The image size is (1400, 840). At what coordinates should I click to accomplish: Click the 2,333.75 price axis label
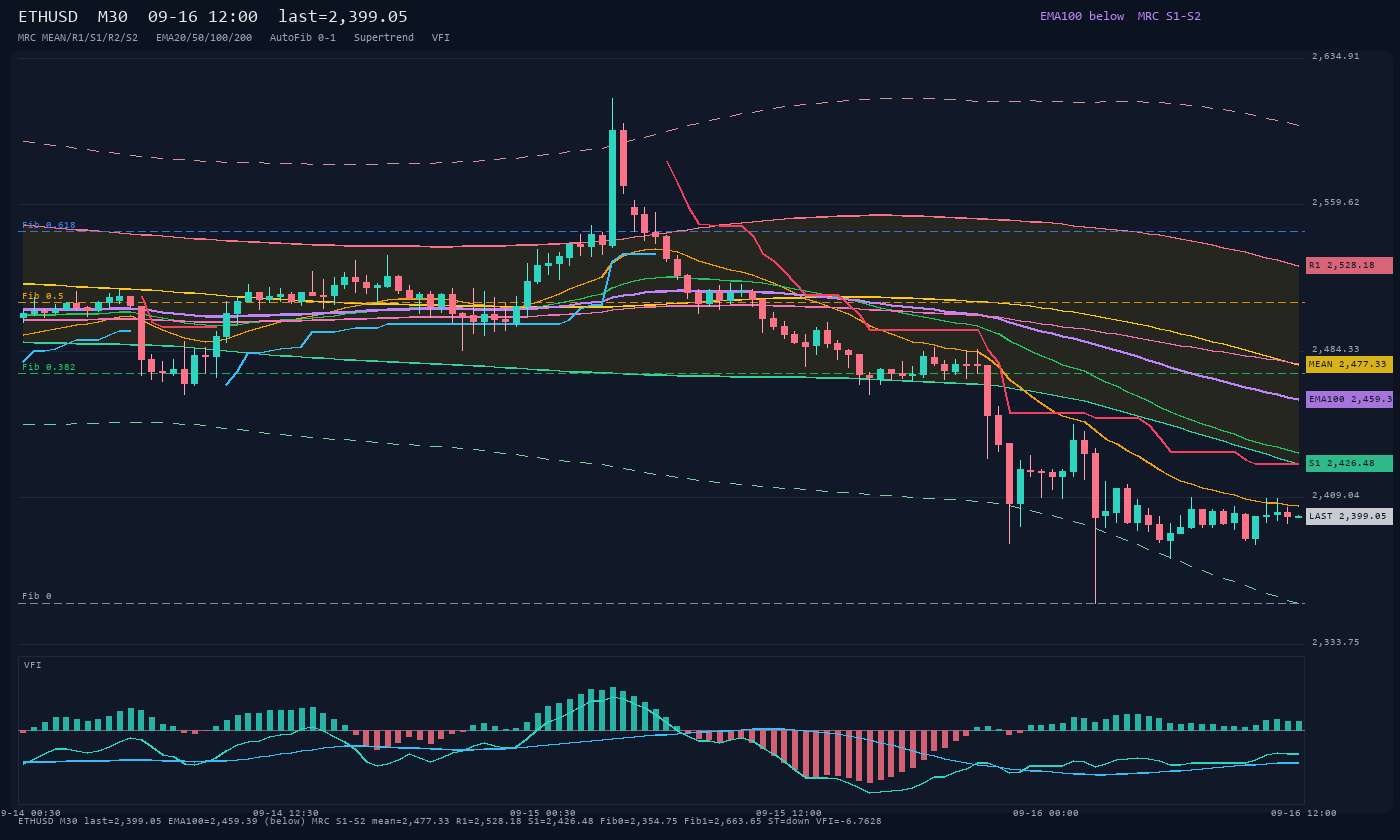pyautogui.click(x=1335, y=642)
